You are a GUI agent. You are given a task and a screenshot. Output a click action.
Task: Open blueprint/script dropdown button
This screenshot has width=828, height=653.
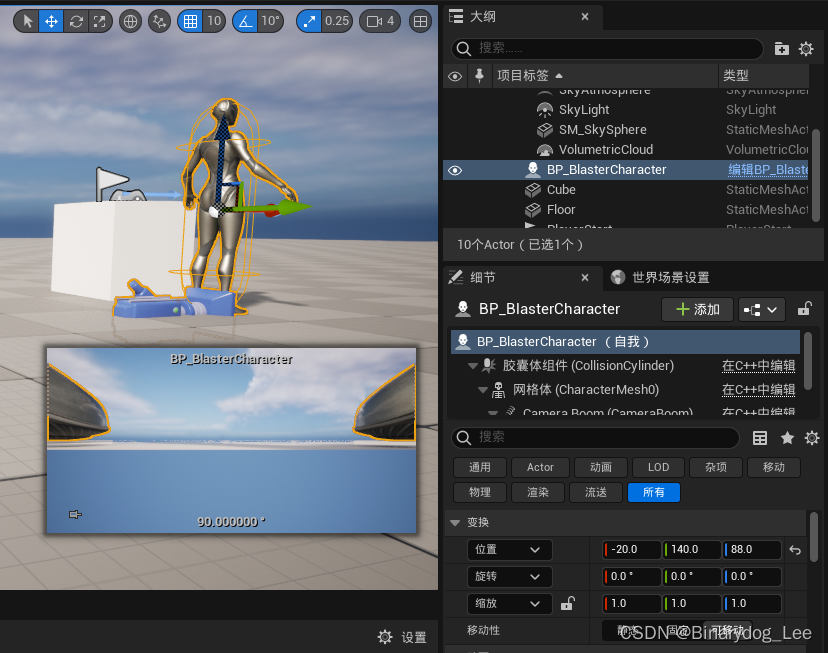click(761, 309)
